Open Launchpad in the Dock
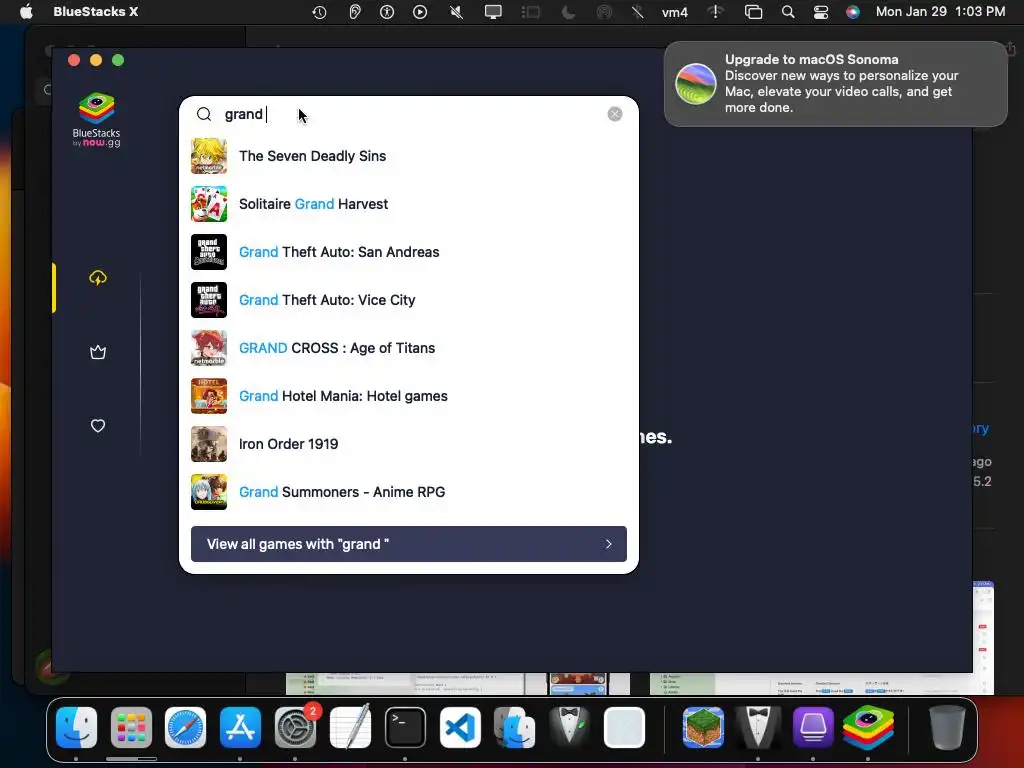 pos(131,727)
